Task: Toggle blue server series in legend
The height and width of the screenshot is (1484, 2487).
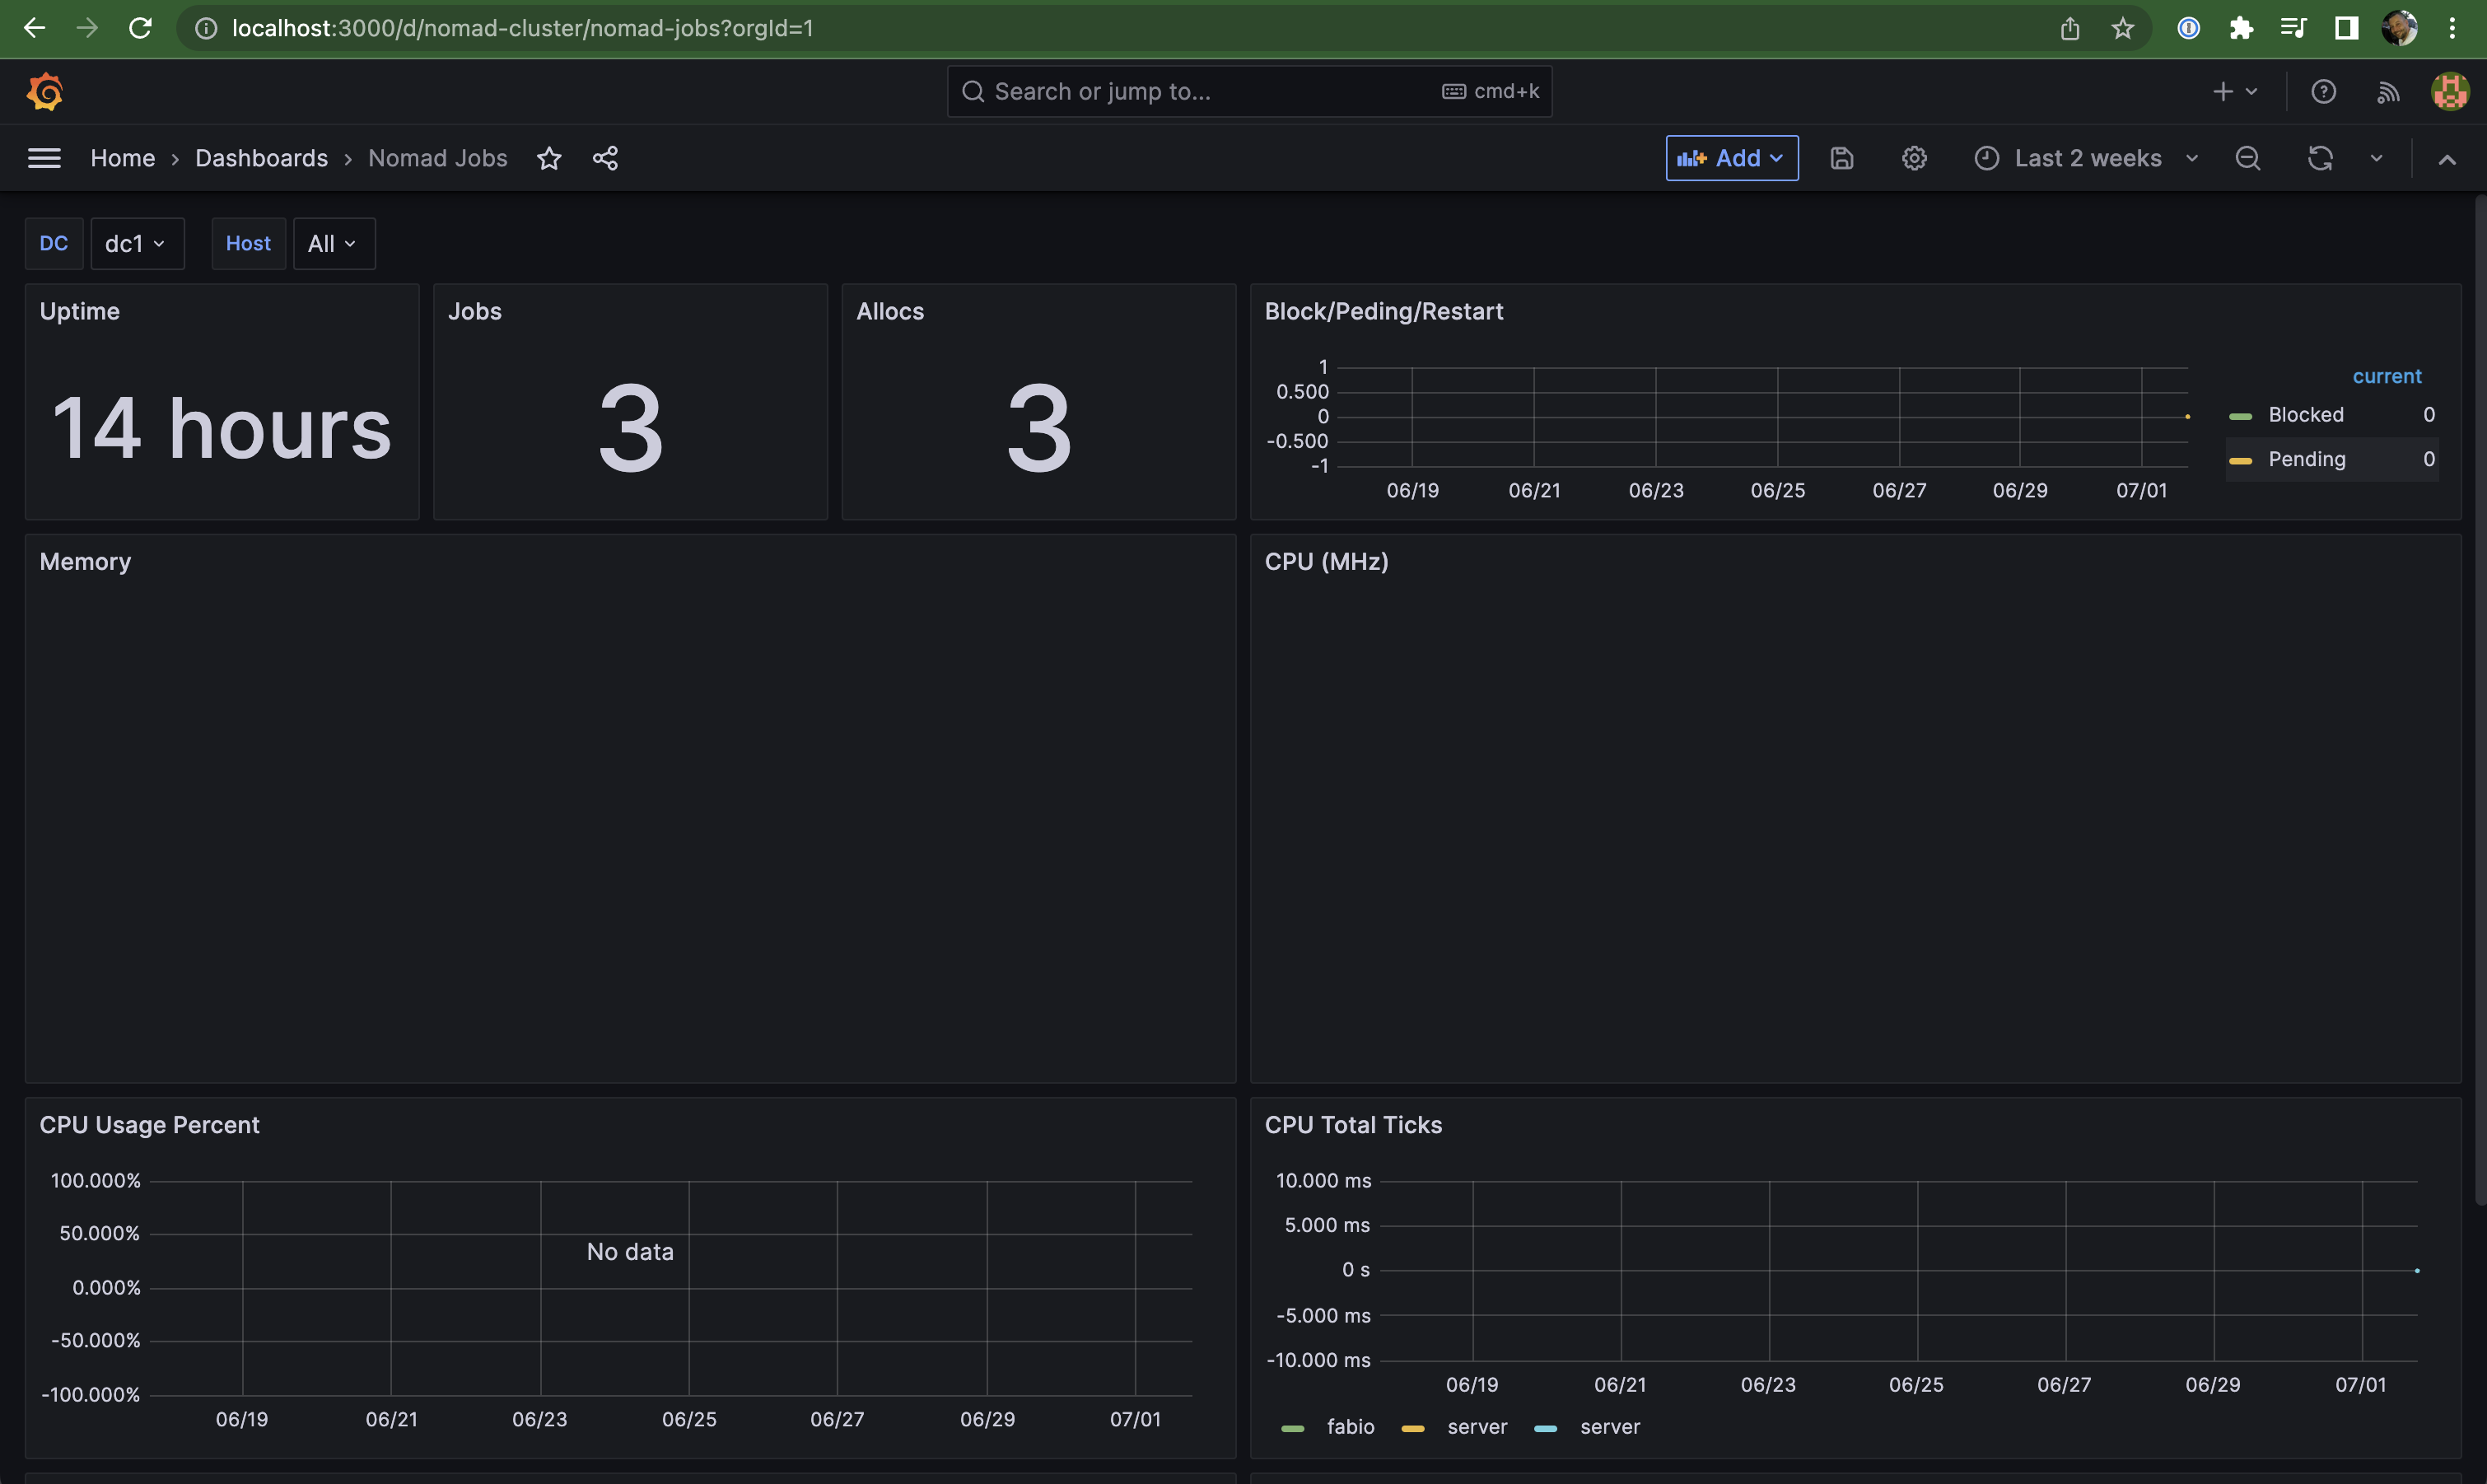Action: [1609, 1427]
